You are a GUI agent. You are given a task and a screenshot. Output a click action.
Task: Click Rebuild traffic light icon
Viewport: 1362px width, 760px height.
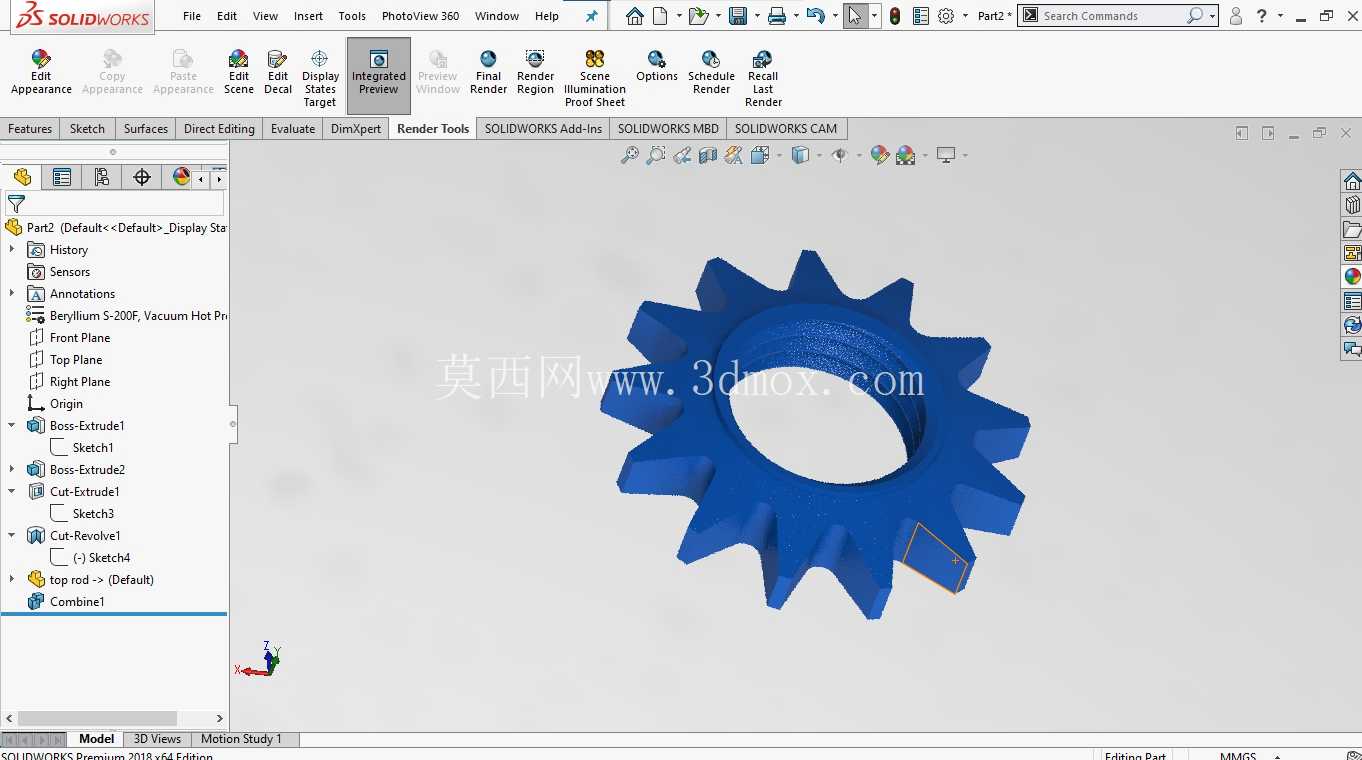[895, 16]
